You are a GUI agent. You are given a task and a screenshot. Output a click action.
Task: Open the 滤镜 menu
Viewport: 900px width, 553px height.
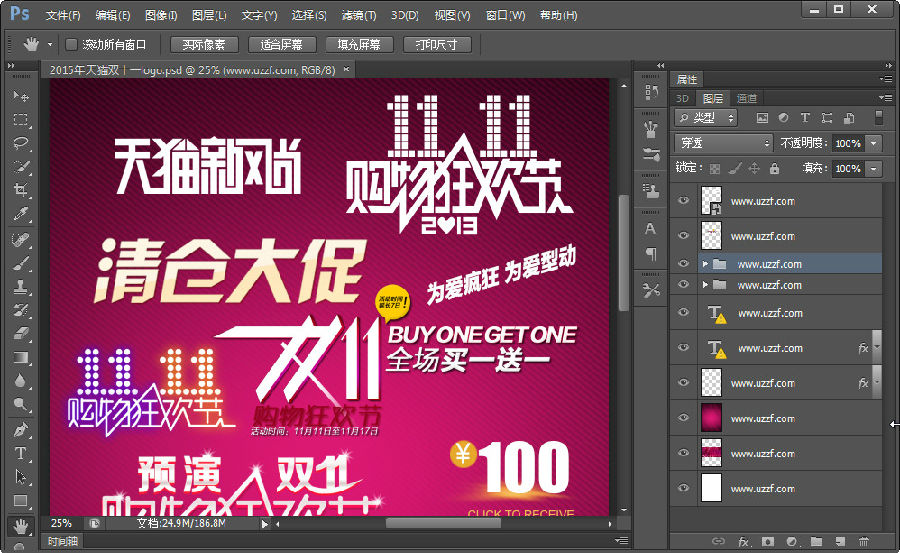pos(359,16)
